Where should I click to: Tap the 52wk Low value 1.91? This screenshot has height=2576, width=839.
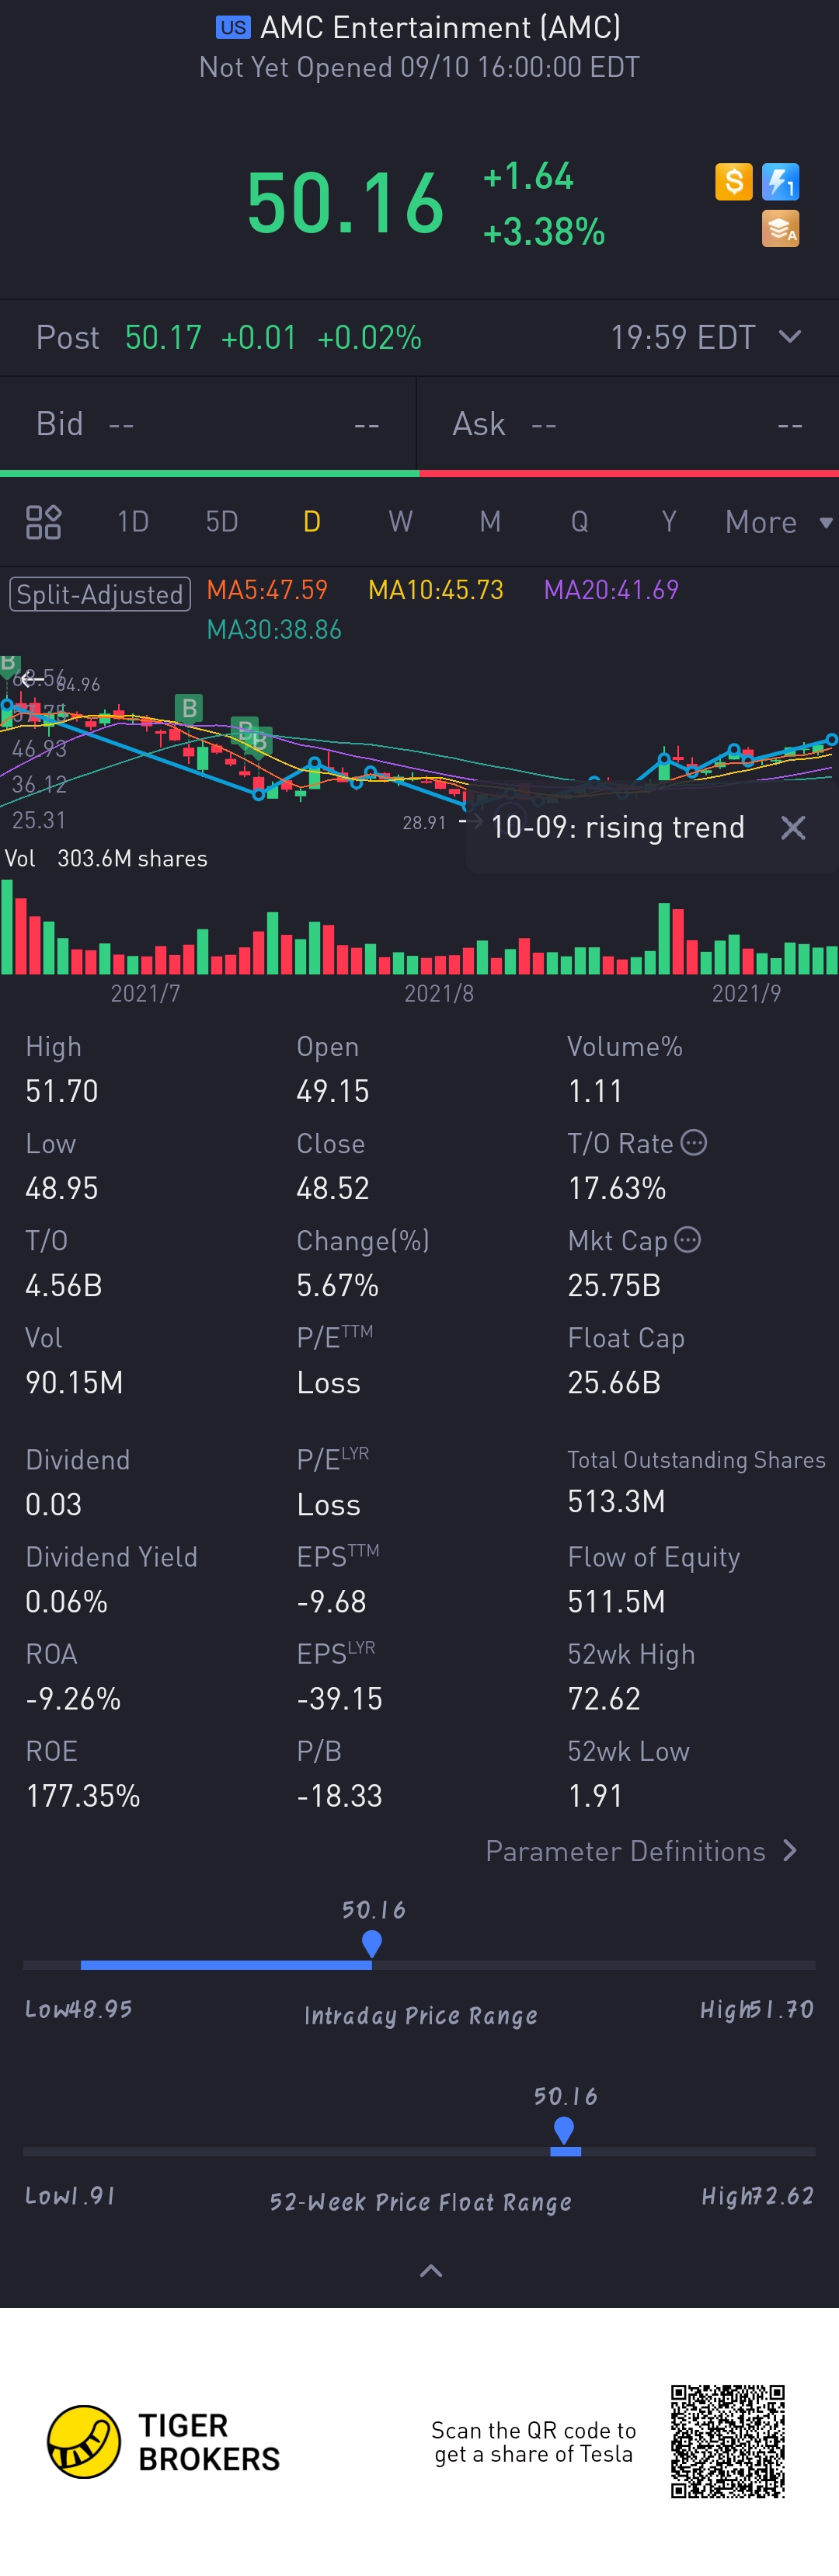click(x=595, y=1795)
